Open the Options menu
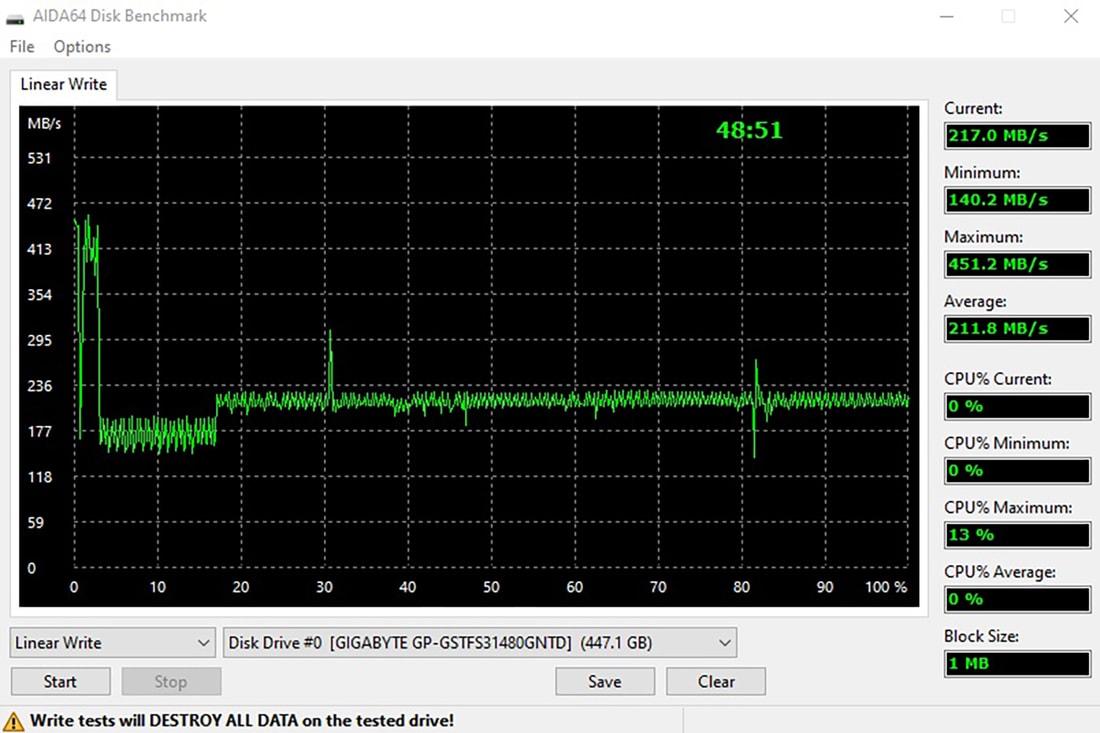This screenshot has width=1100, height=733. point(82,46)
